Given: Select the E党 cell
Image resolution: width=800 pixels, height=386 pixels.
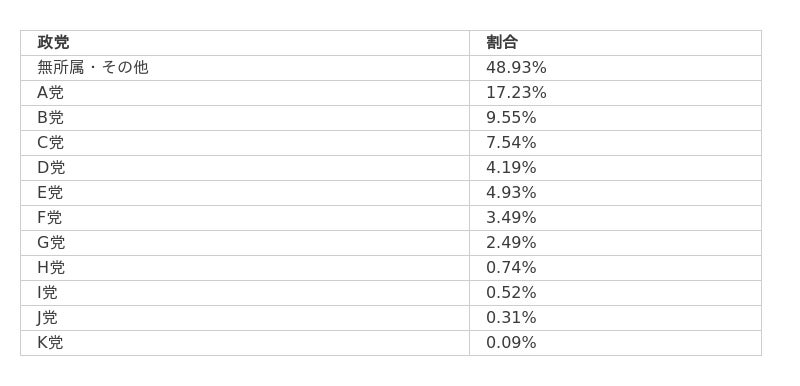Looking at the screenshot, I should pyautogui.click(x=50, y=193).
